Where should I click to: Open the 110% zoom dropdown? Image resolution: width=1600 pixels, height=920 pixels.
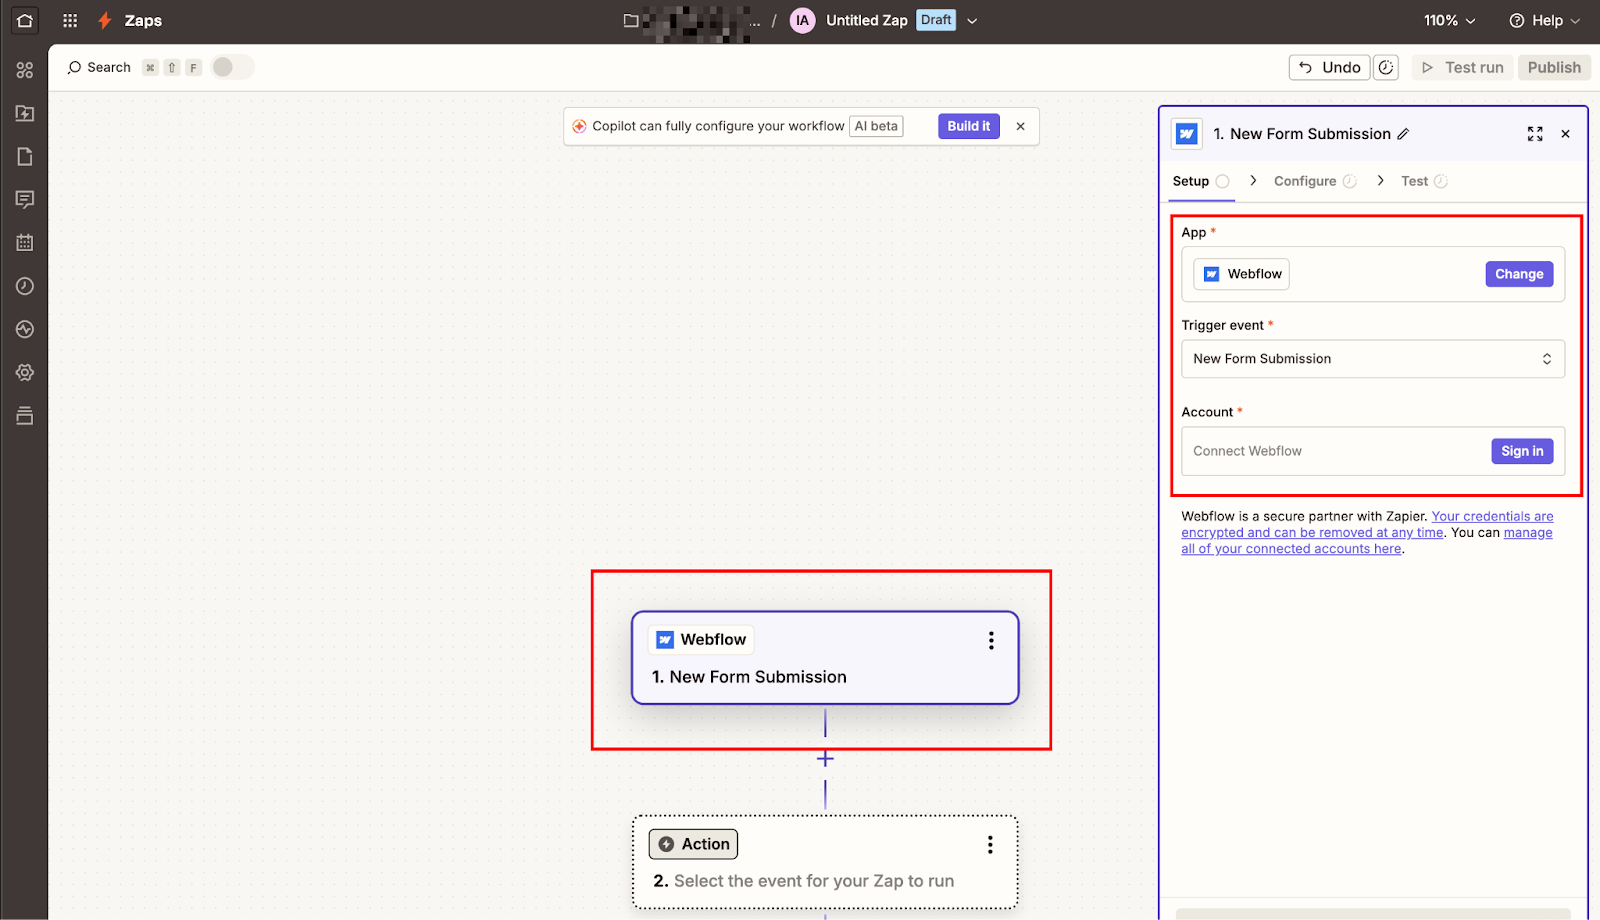(1449, 20)
